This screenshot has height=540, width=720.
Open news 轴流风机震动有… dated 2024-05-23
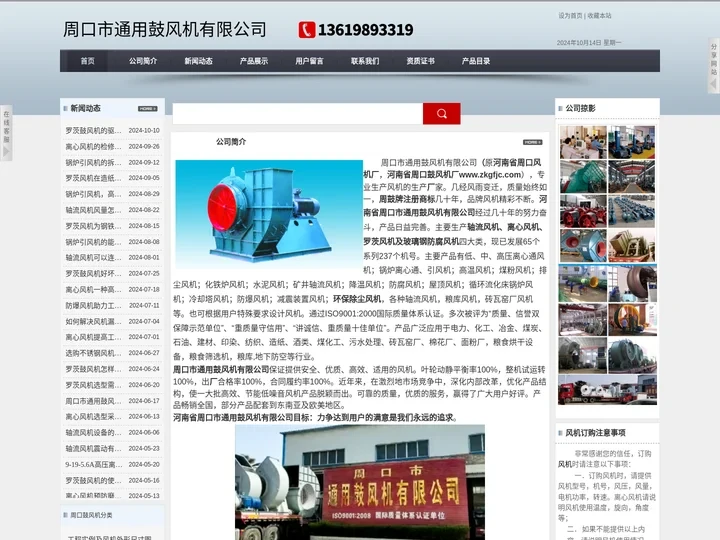tap(93, 449)
